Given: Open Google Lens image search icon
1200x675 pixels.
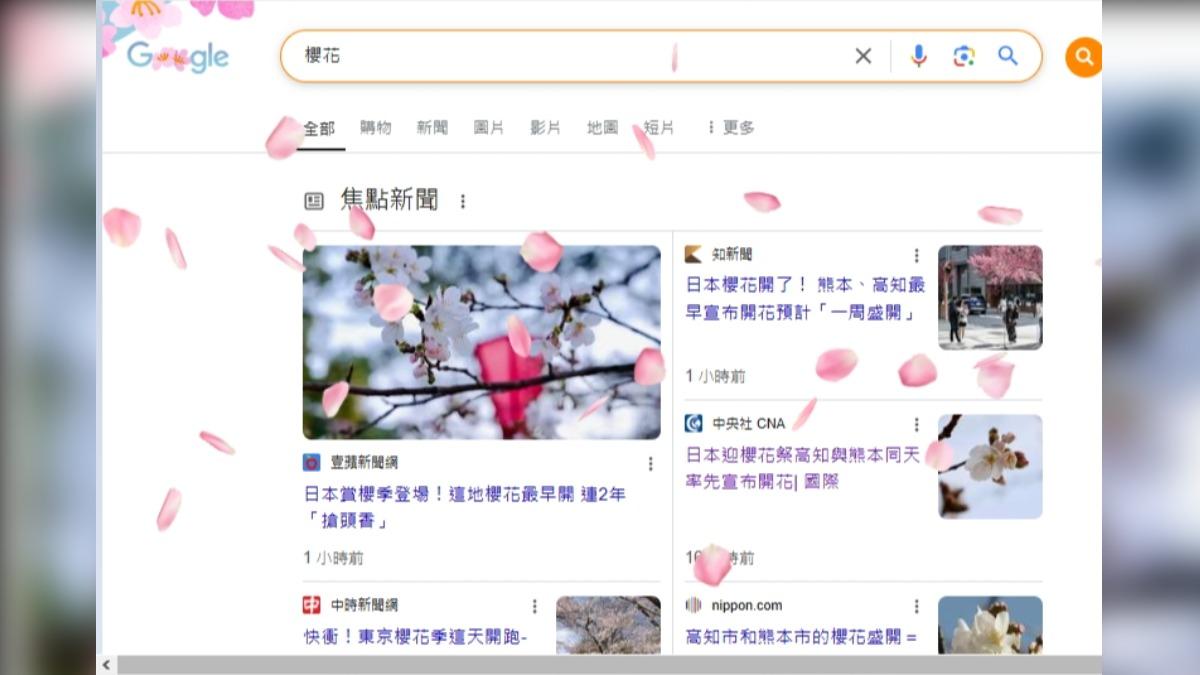Looking at the screenshot, I should click(963, 56).
